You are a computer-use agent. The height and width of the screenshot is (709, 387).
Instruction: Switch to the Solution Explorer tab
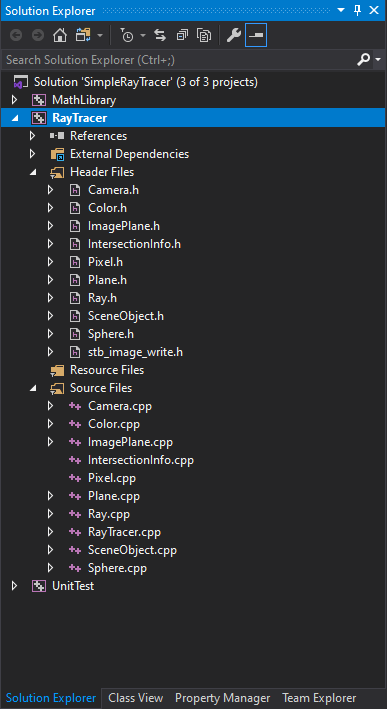pyautogui.click(x=51, y=698)
